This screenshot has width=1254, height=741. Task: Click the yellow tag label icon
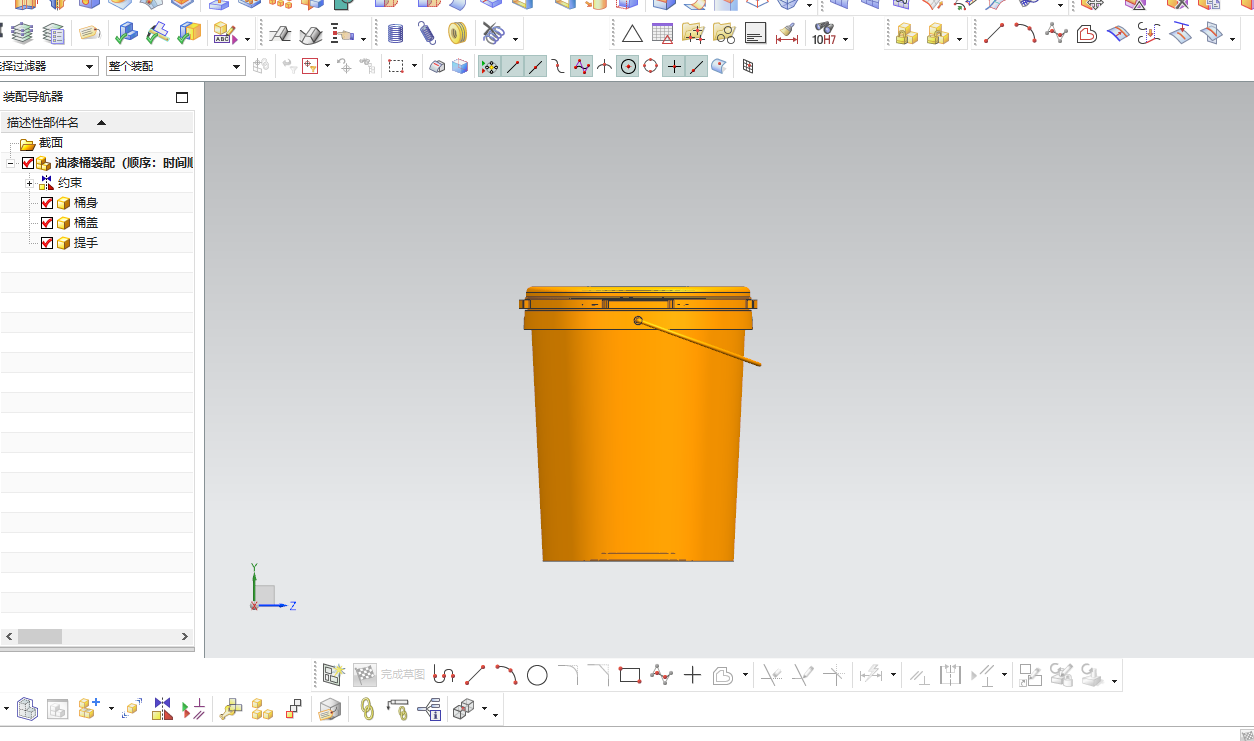click(90, 34)
